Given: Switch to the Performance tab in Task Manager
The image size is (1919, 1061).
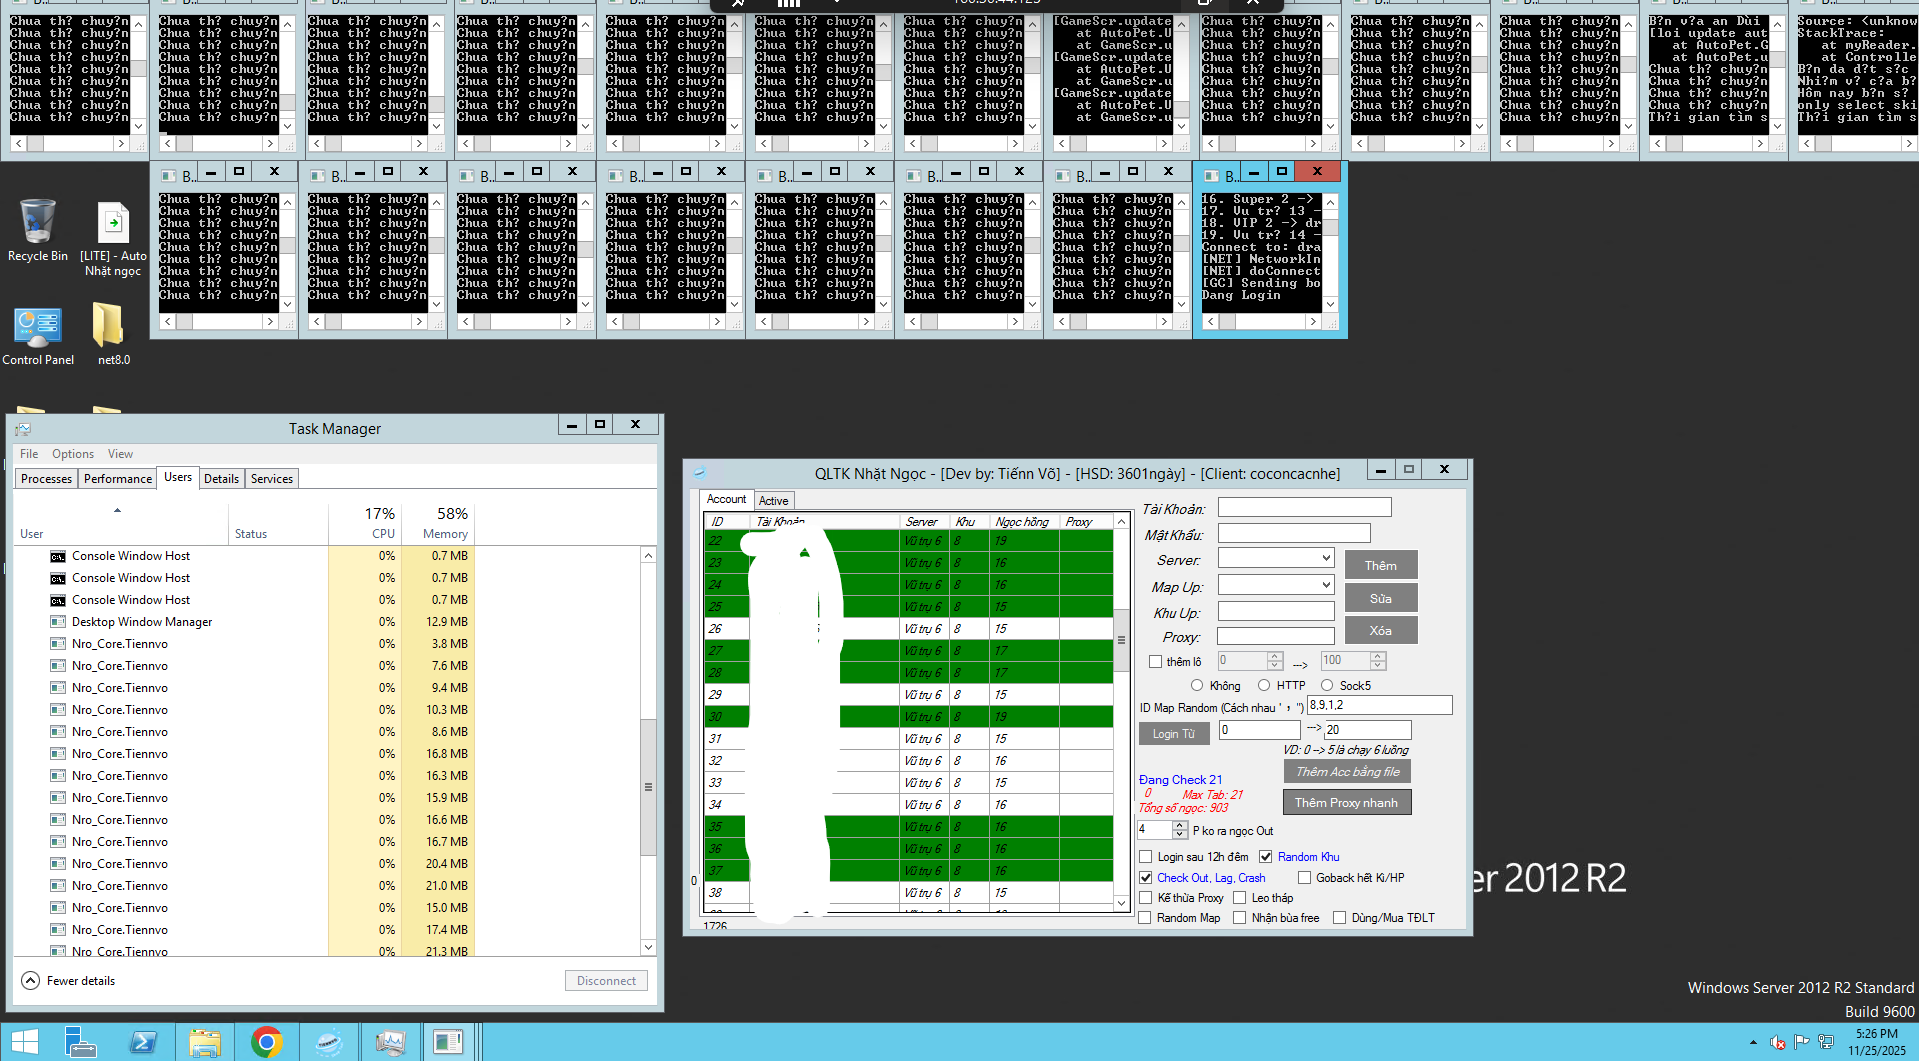Looking at the screenshot, I should [x=117, y=479].
